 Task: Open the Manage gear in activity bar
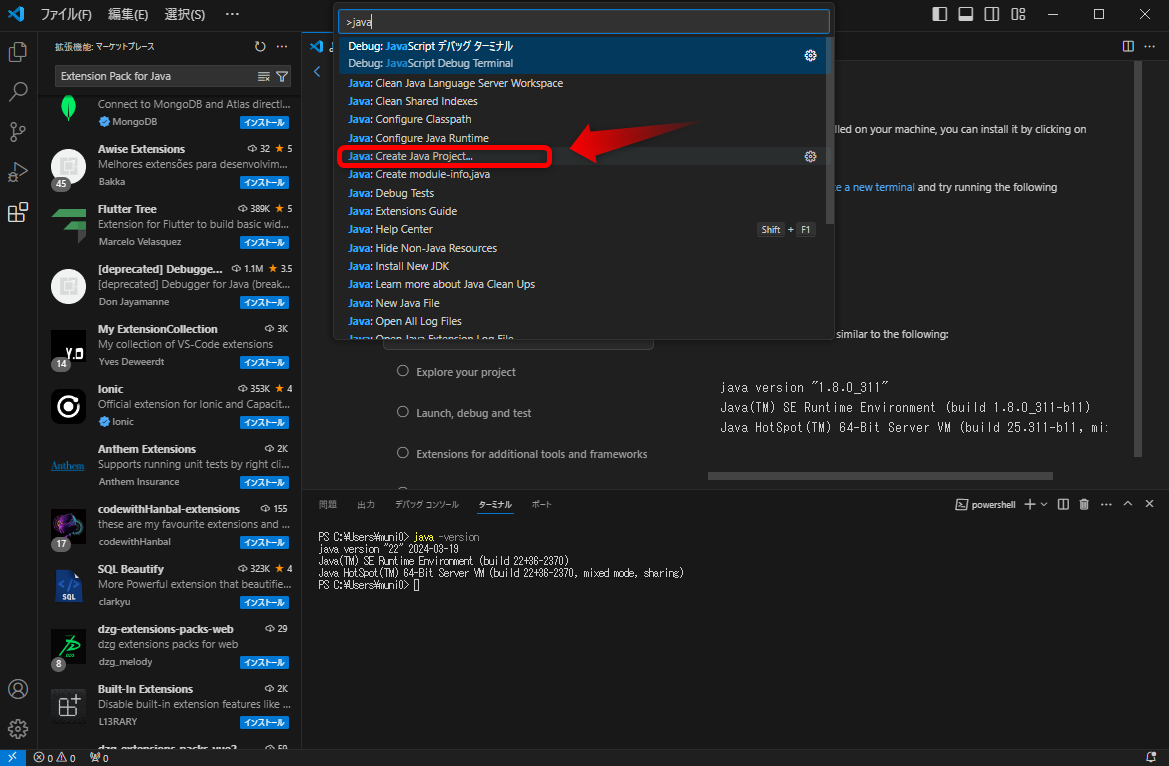tap(18, 729)
